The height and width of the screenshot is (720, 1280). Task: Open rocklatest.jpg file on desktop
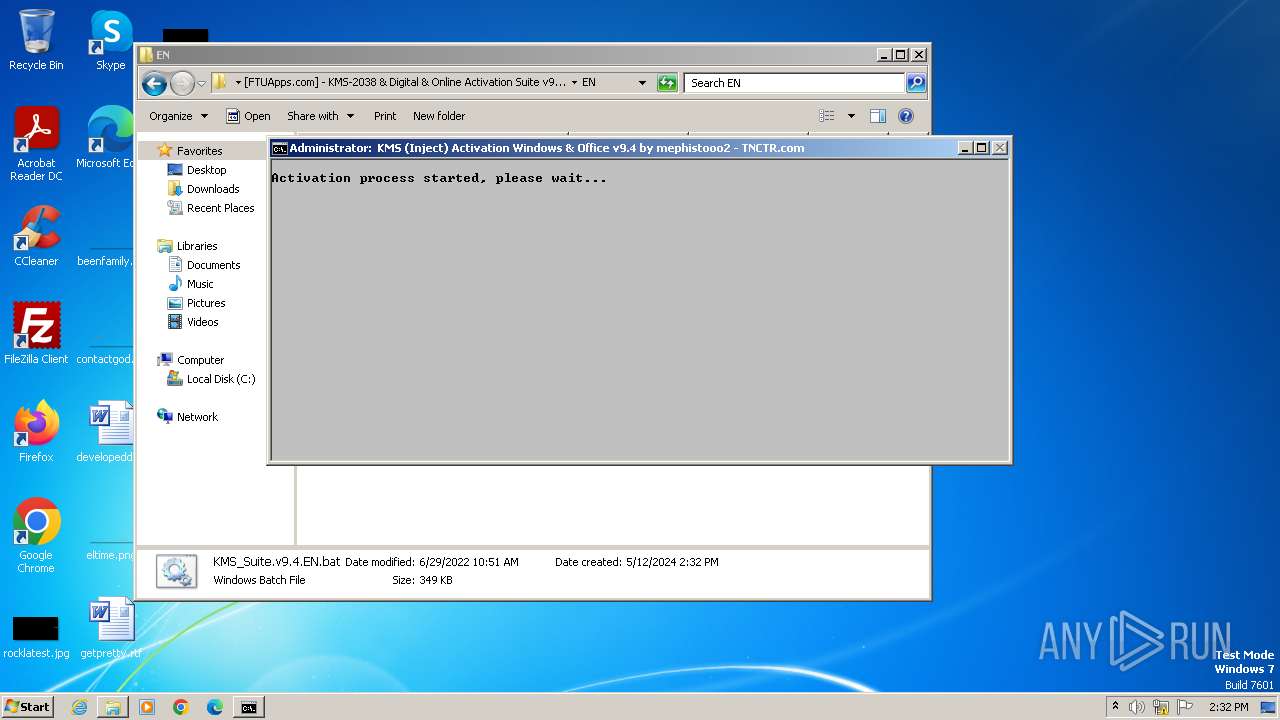(x=36, y=634)
